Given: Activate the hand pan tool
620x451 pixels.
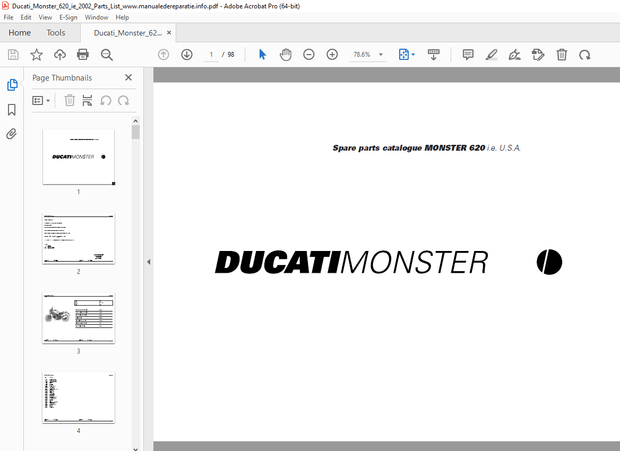Looking at the screenshot, I should tap(285, 55).
